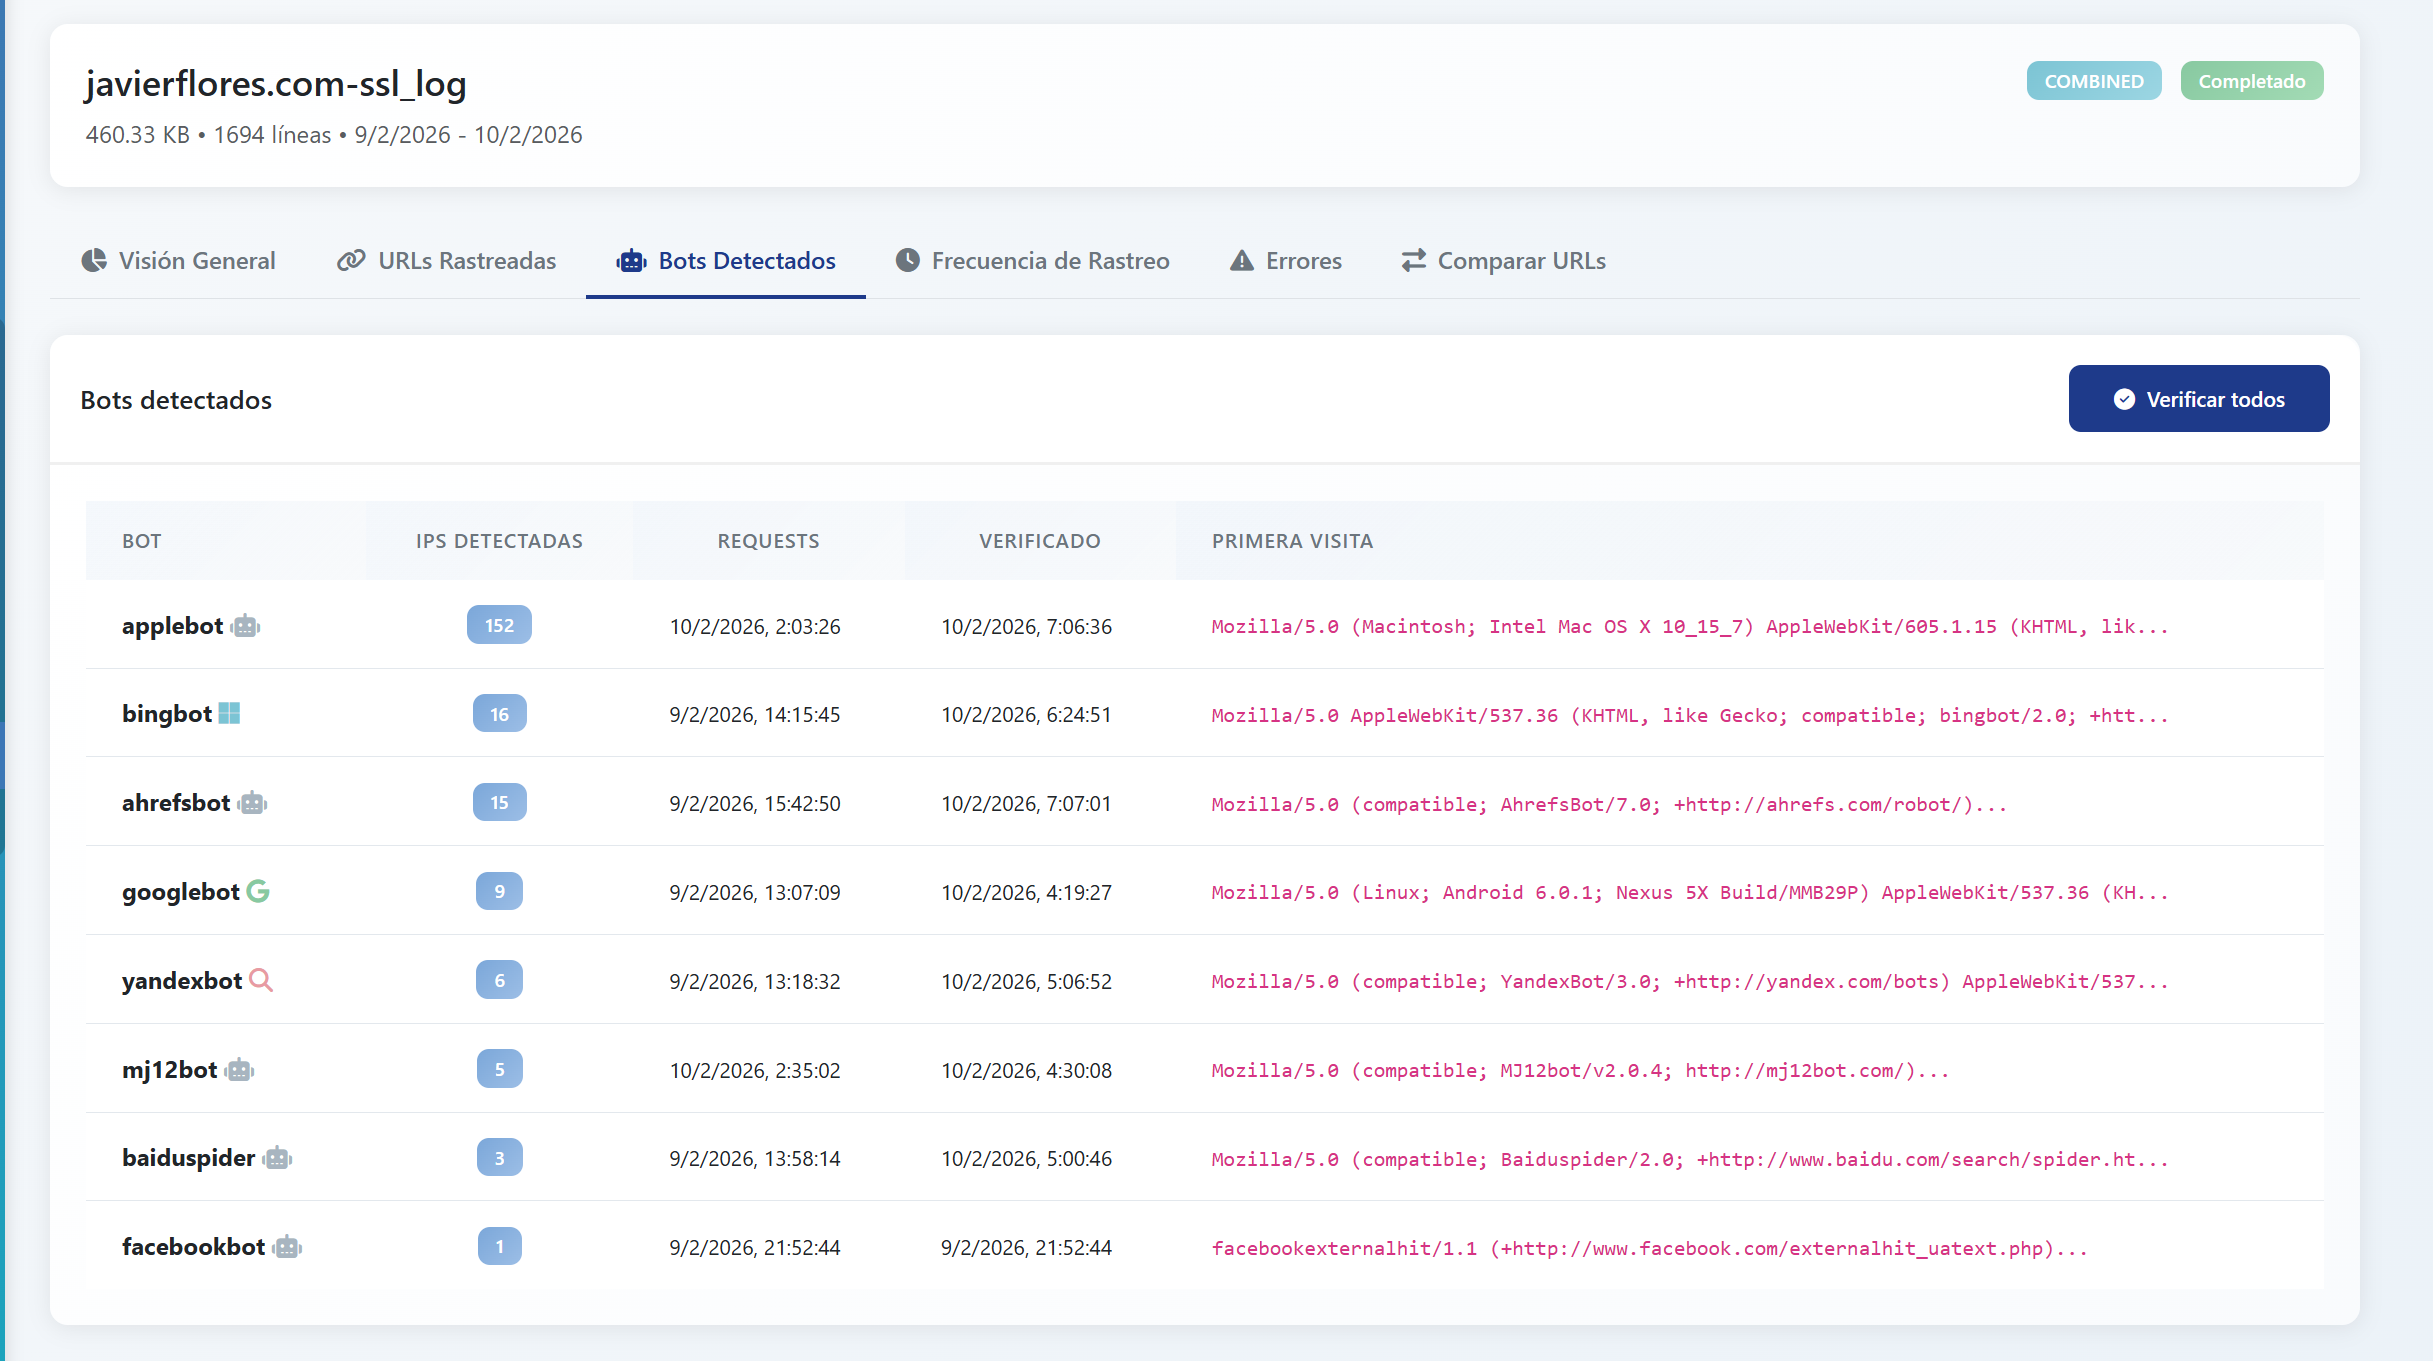Click the robot icon next to applebot
2433x1361 pixels.
click(246, 626)
